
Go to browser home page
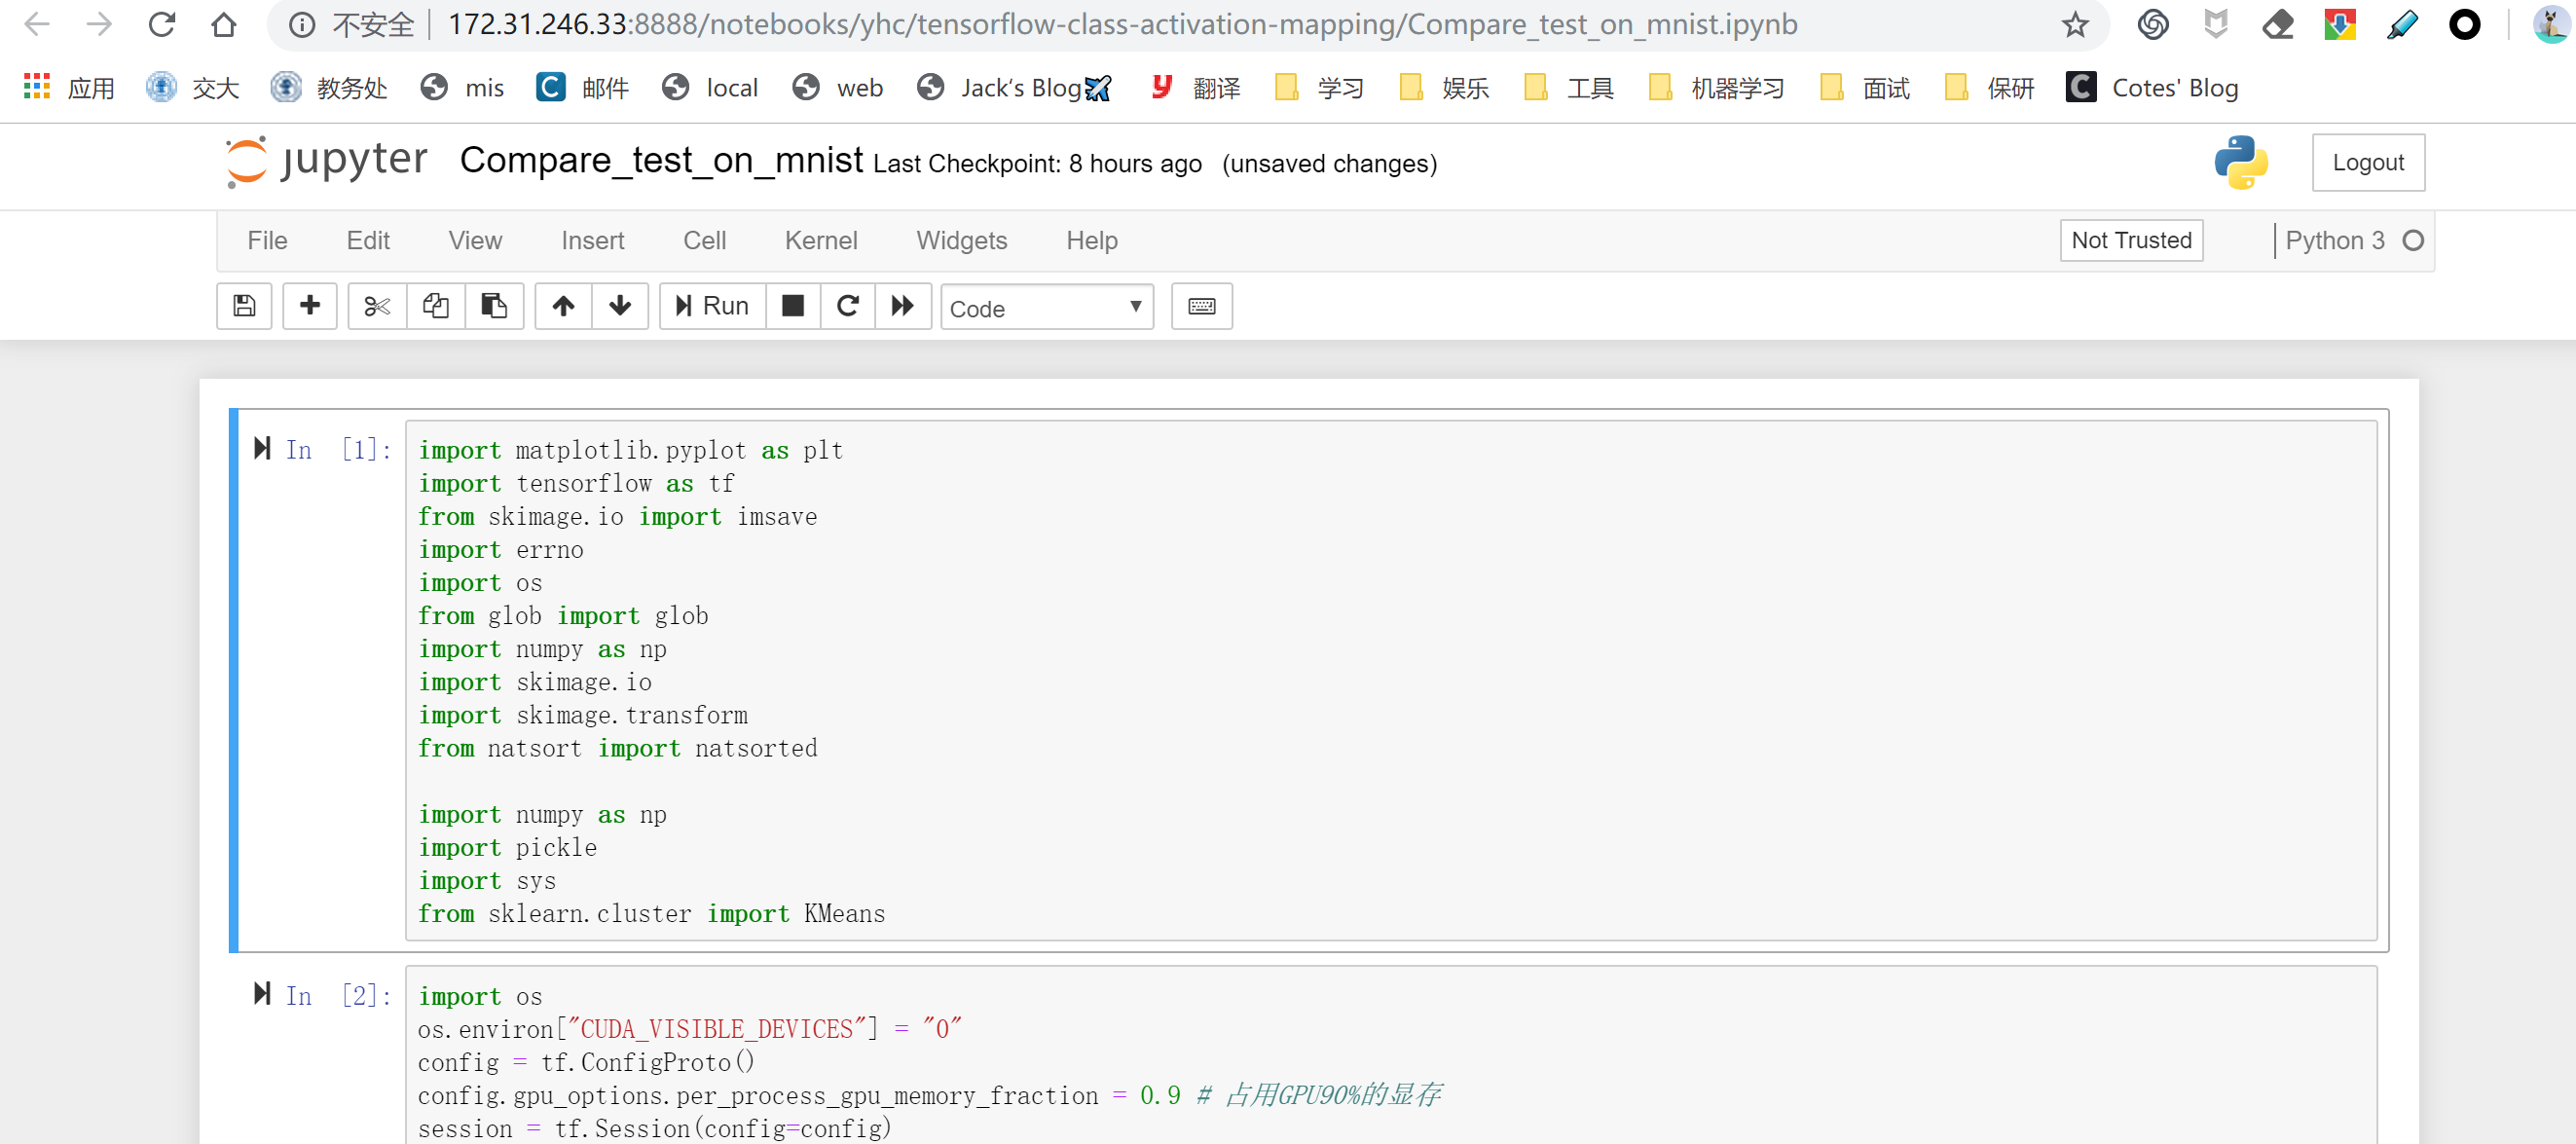pos(224,24)
